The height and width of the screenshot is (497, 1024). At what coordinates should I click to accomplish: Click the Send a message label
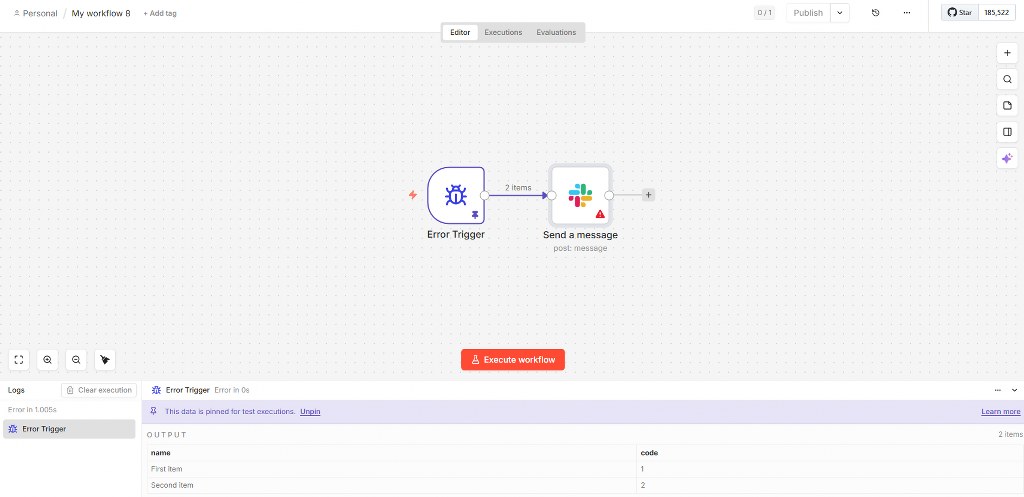click(580, 234)
